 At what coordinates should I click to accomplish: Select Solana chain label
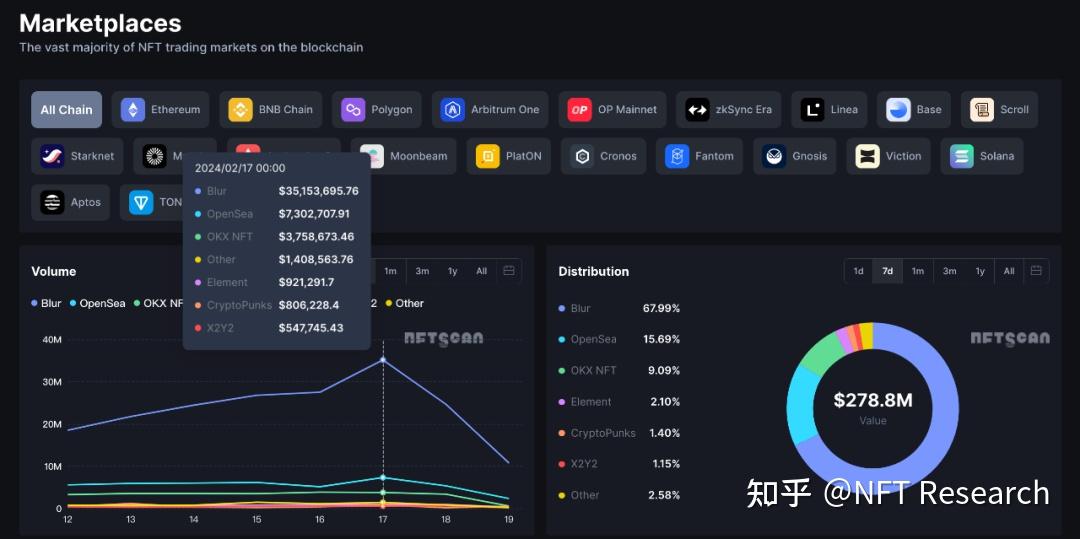pos(997,156)
